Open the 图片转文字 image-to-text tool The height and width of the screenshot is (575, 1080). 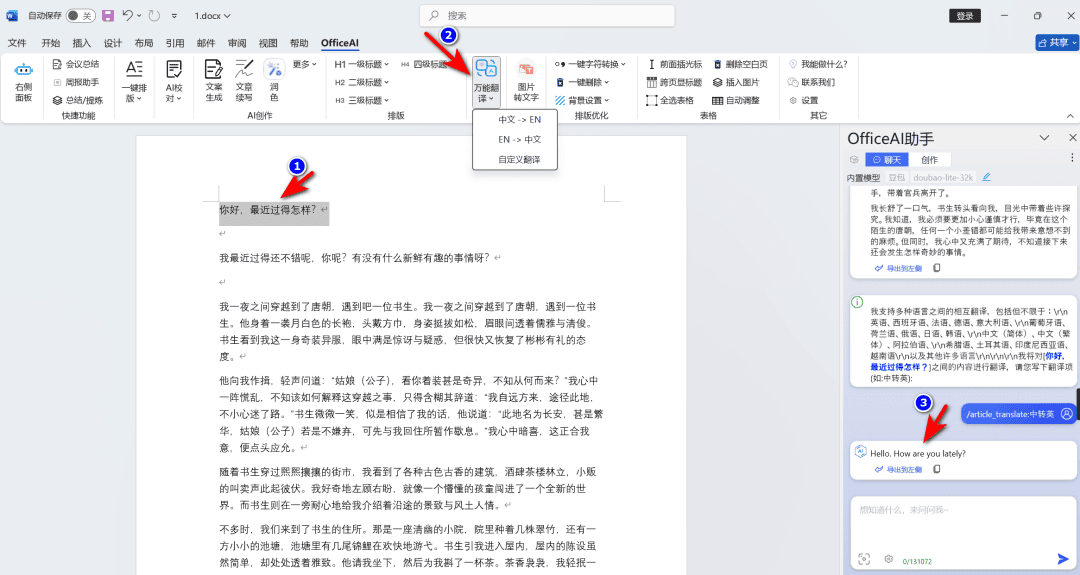[526, 82]
